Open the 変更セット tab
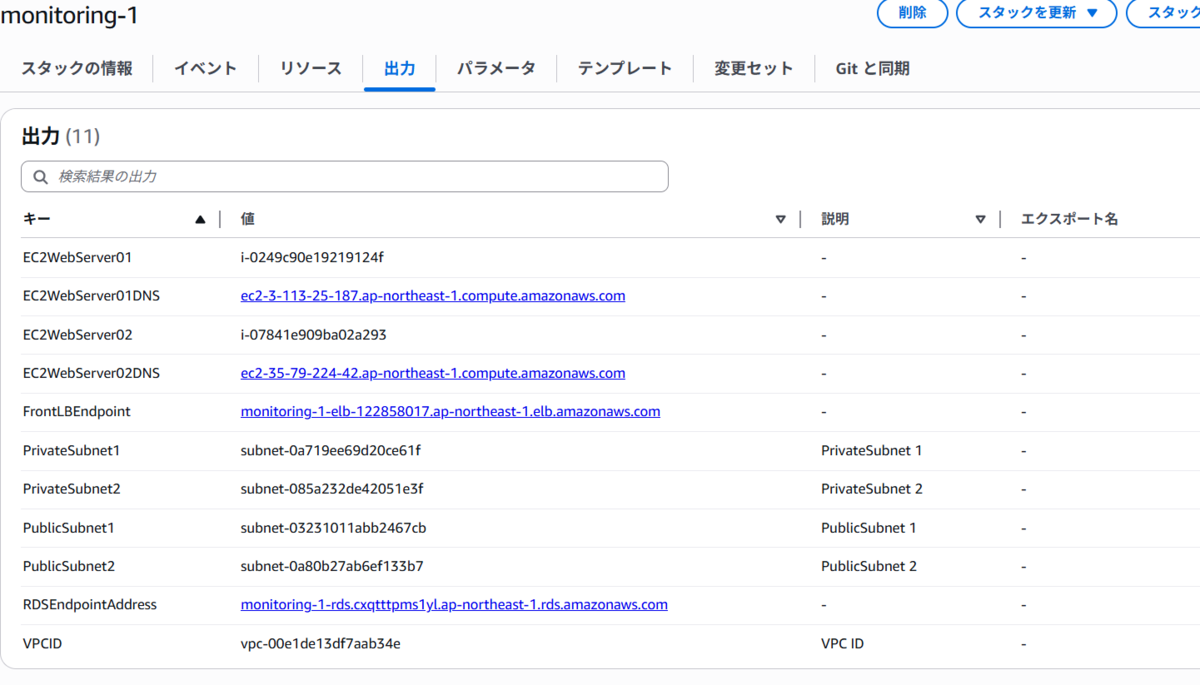Screen dimensions: 1200x685 tap(754, 68)
